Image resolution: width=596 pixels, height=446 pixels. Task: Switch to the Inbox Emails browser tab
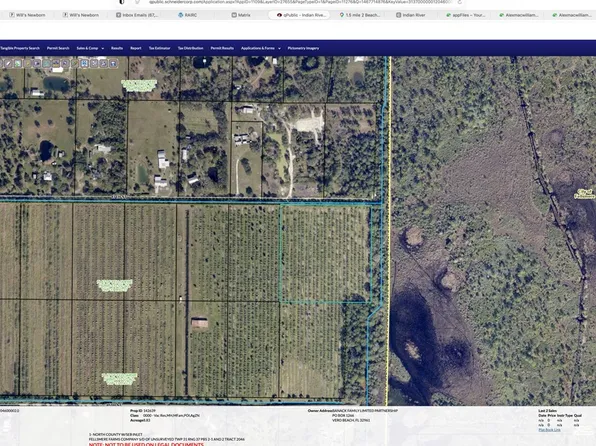click(x=137, y=15)
